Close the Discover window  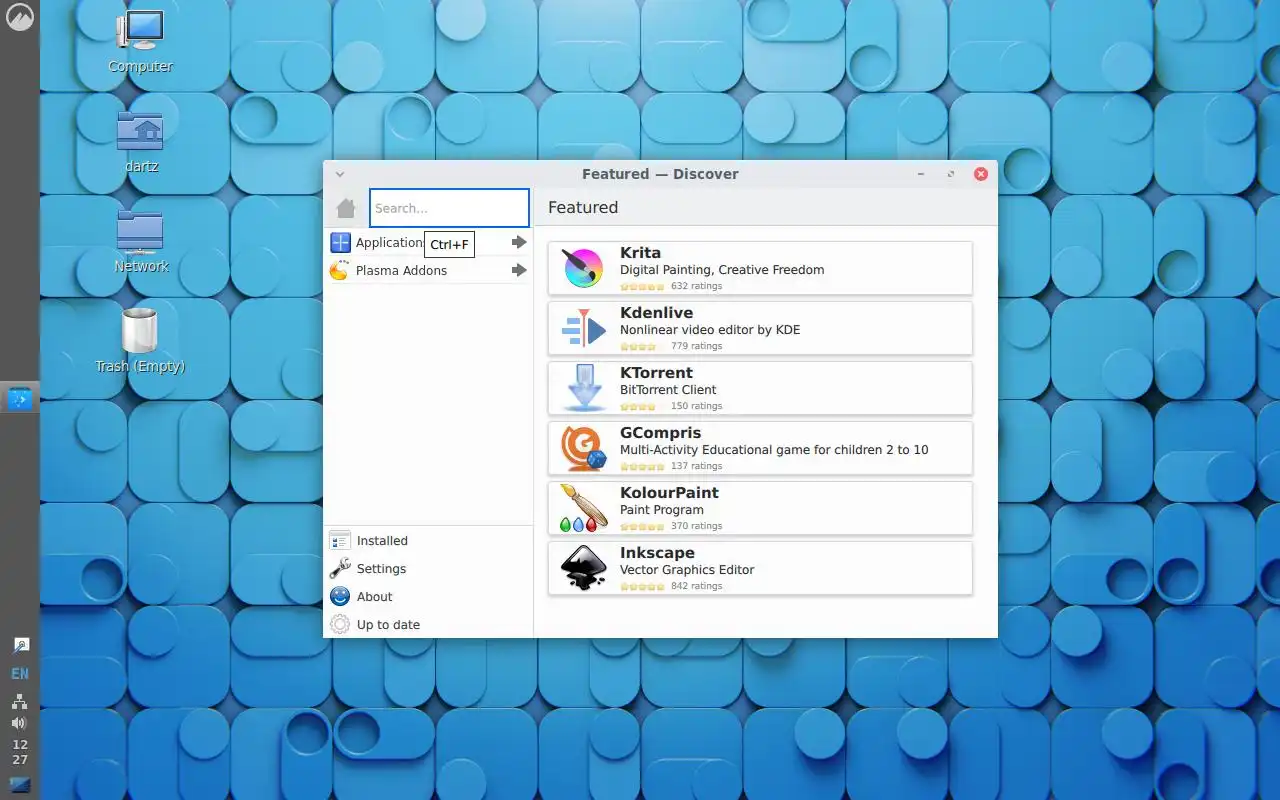point(981,174)
